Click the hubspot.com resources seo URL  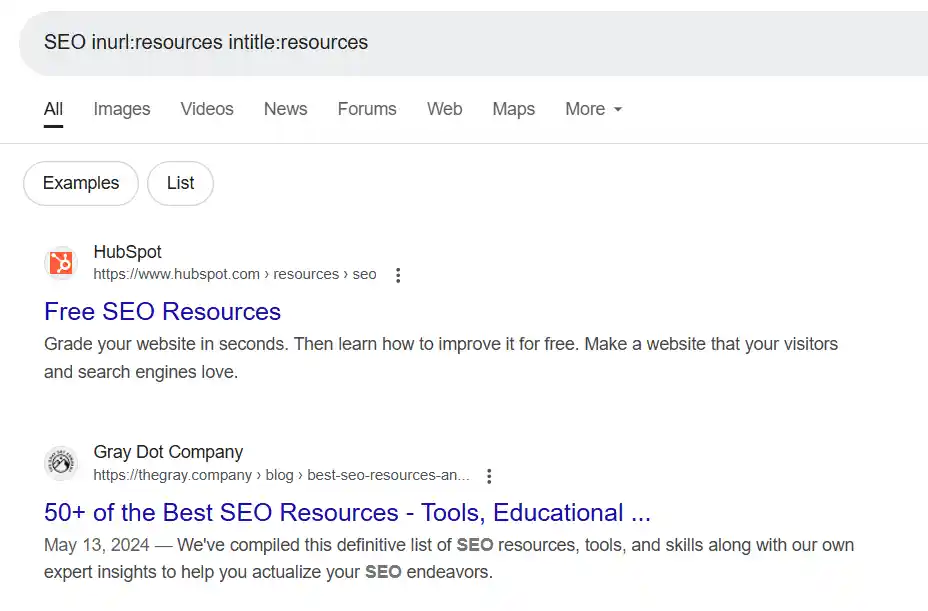click(x=235, y=274)
